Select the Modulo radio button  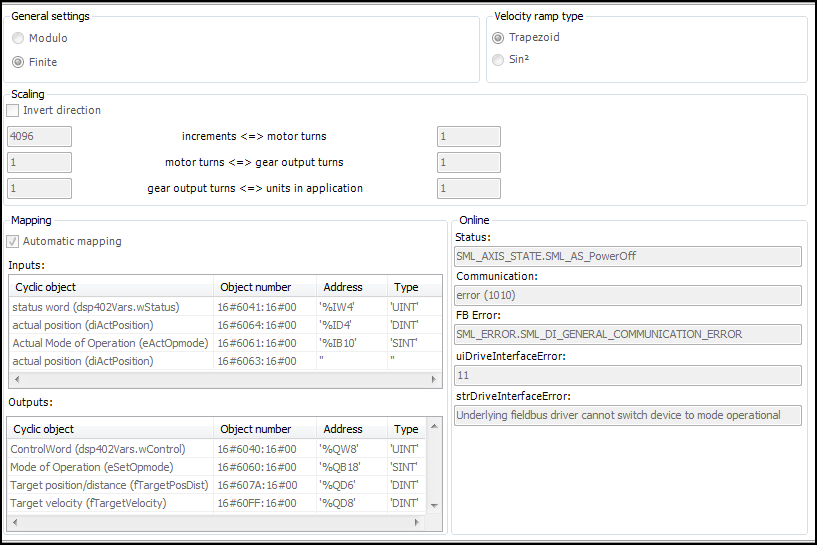[18, 38]
